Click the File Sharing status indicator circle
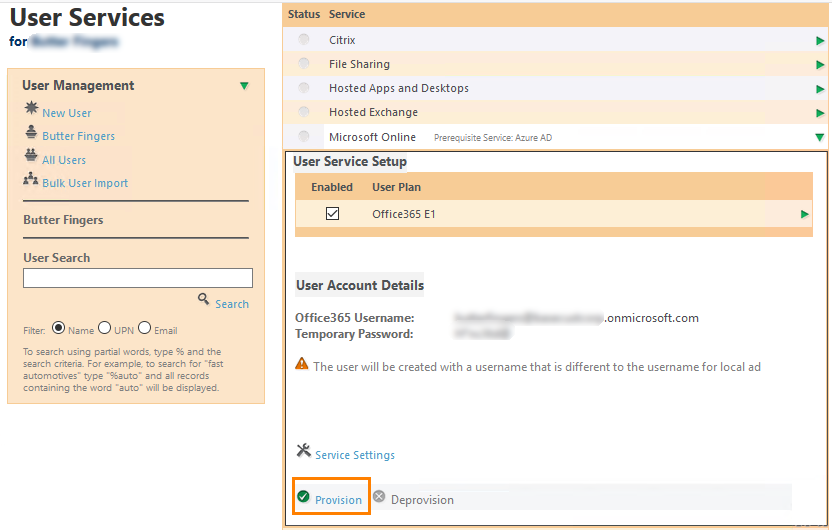The image size is (832, 530). tap(304, 63)
